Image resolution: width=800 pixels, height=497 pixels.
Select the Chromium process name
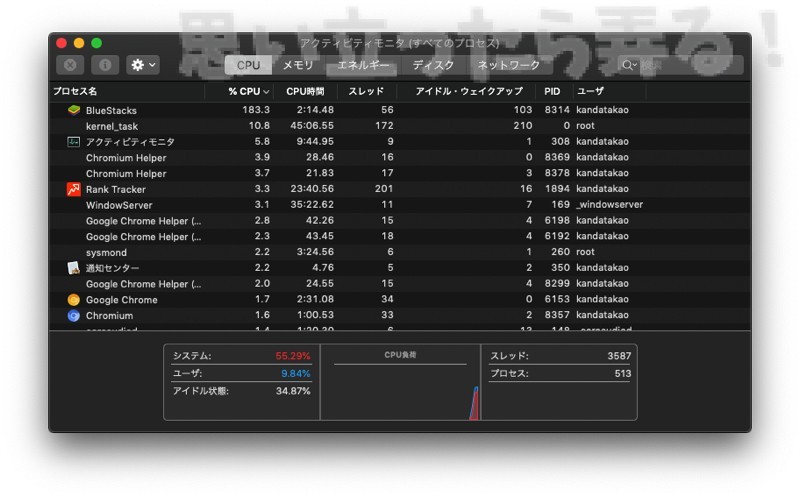109,315
